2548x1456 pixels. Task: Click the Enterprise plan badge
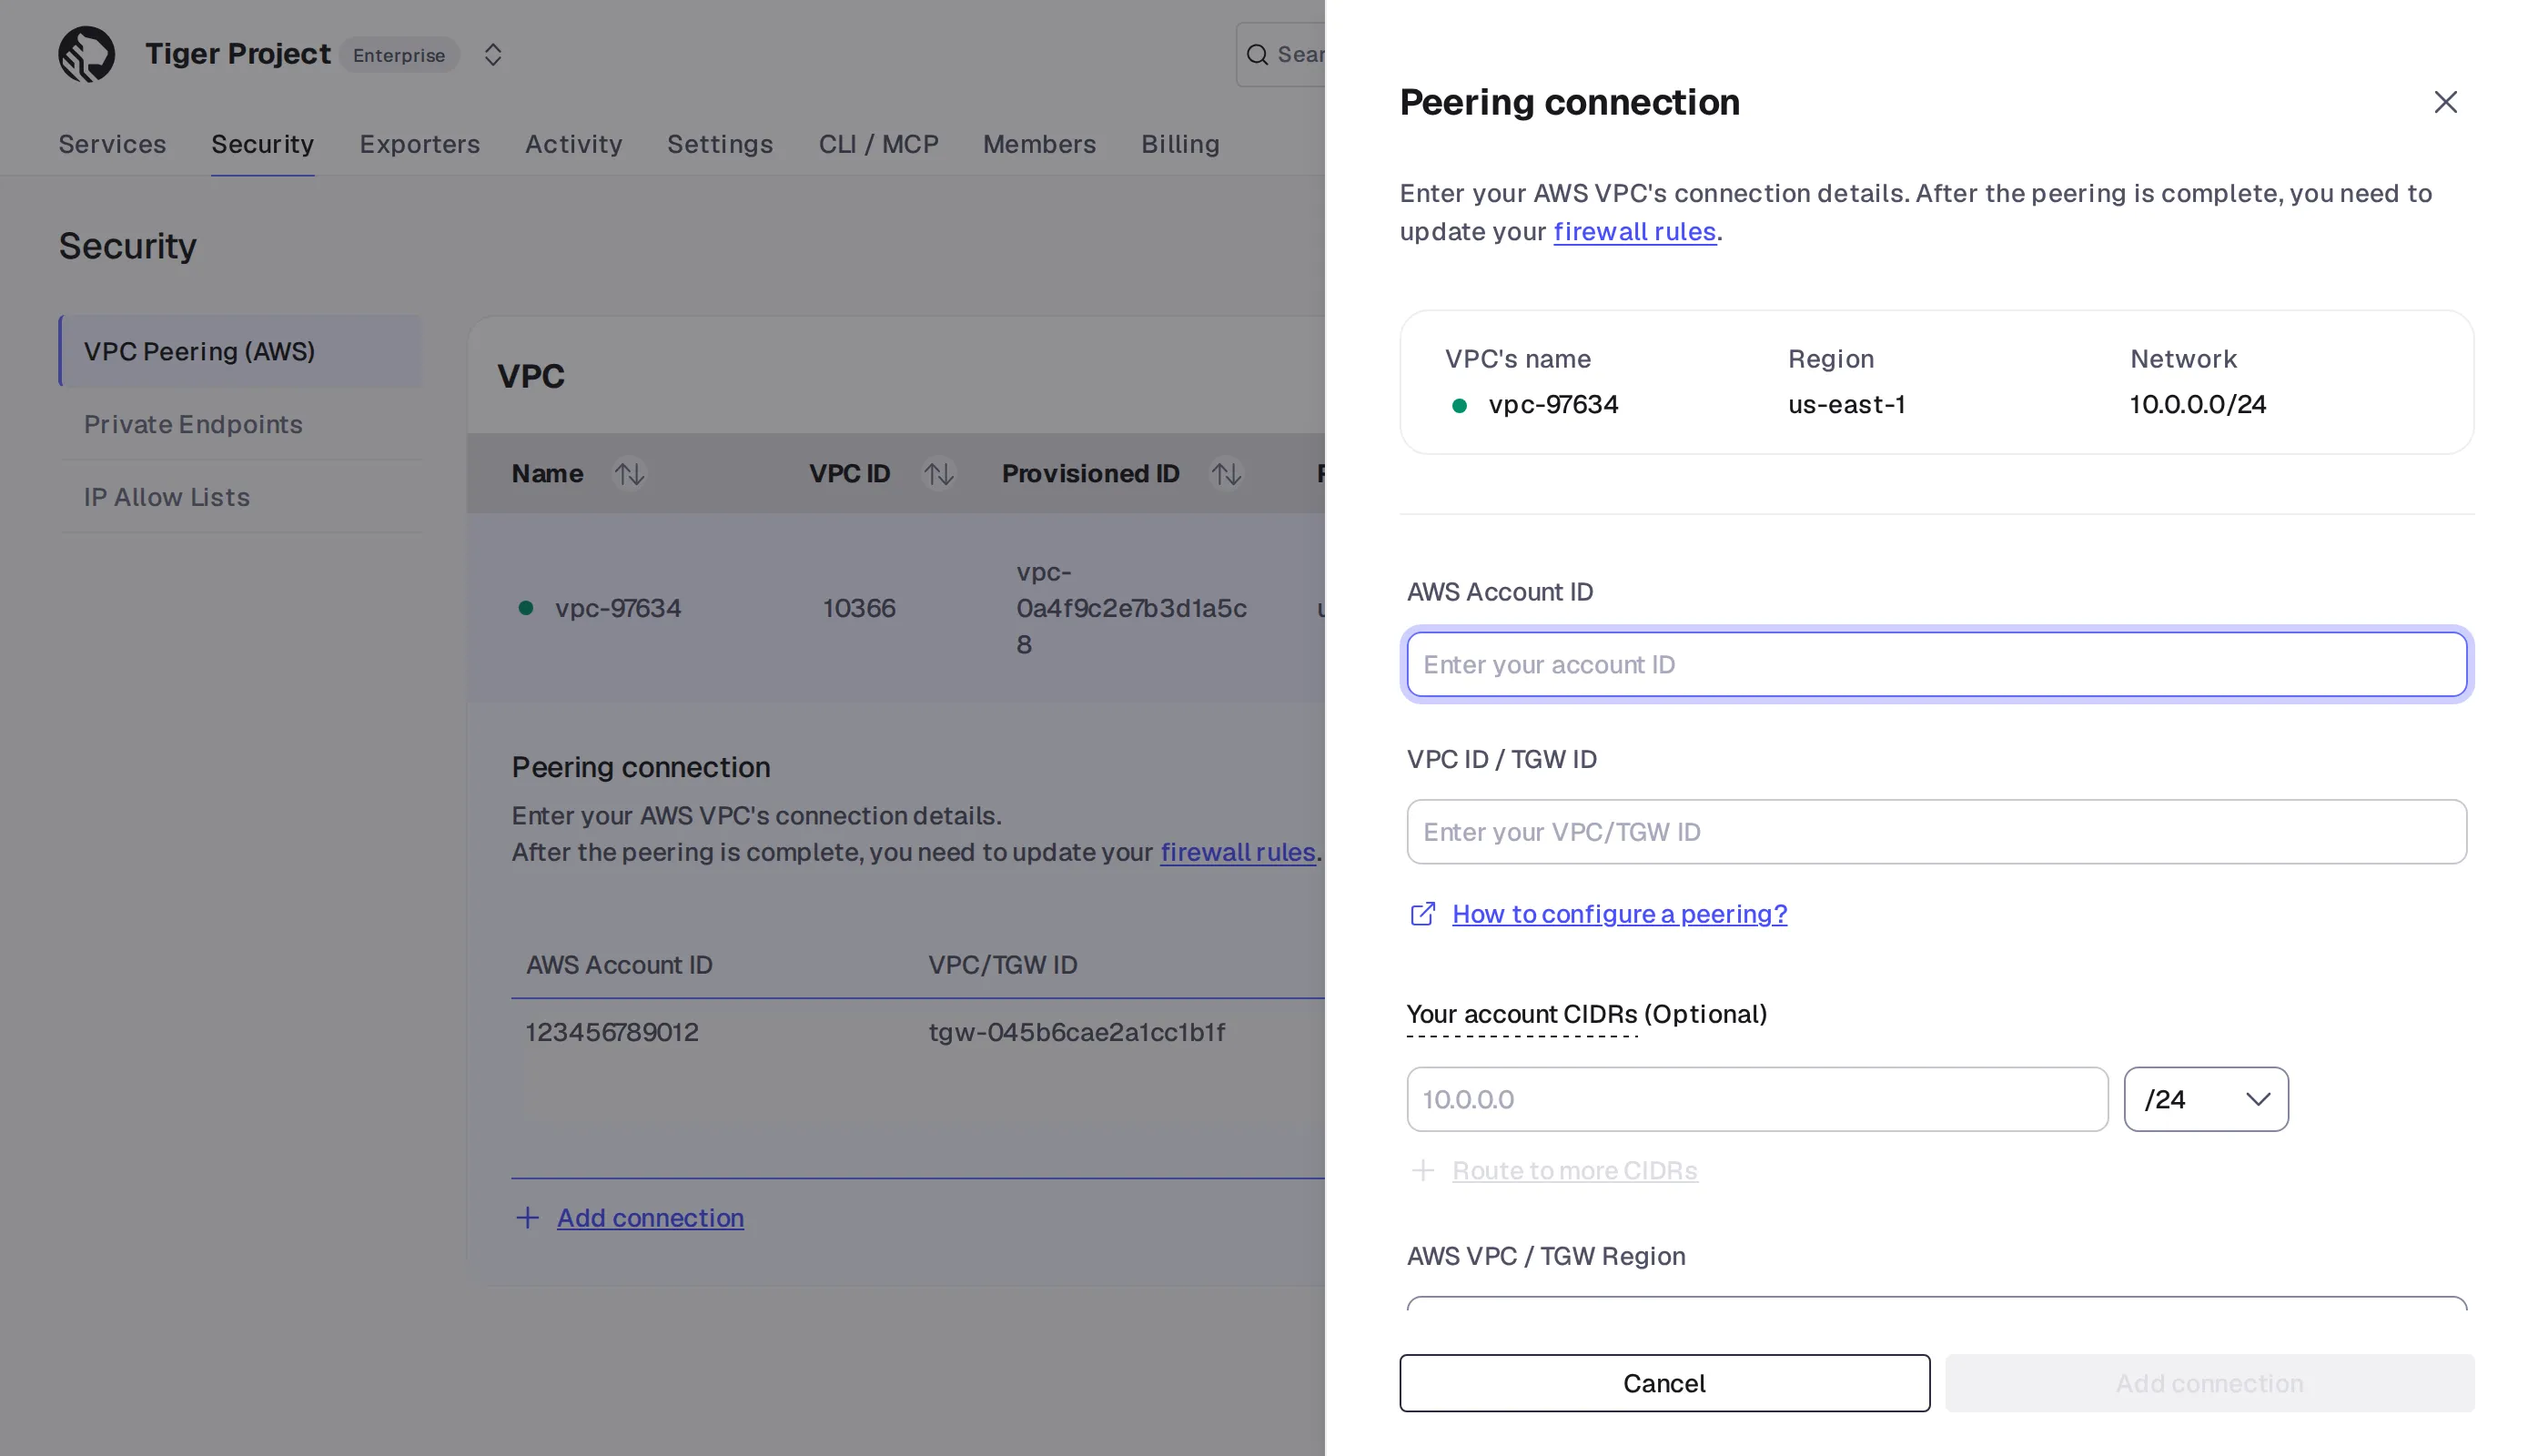point(399,55)
